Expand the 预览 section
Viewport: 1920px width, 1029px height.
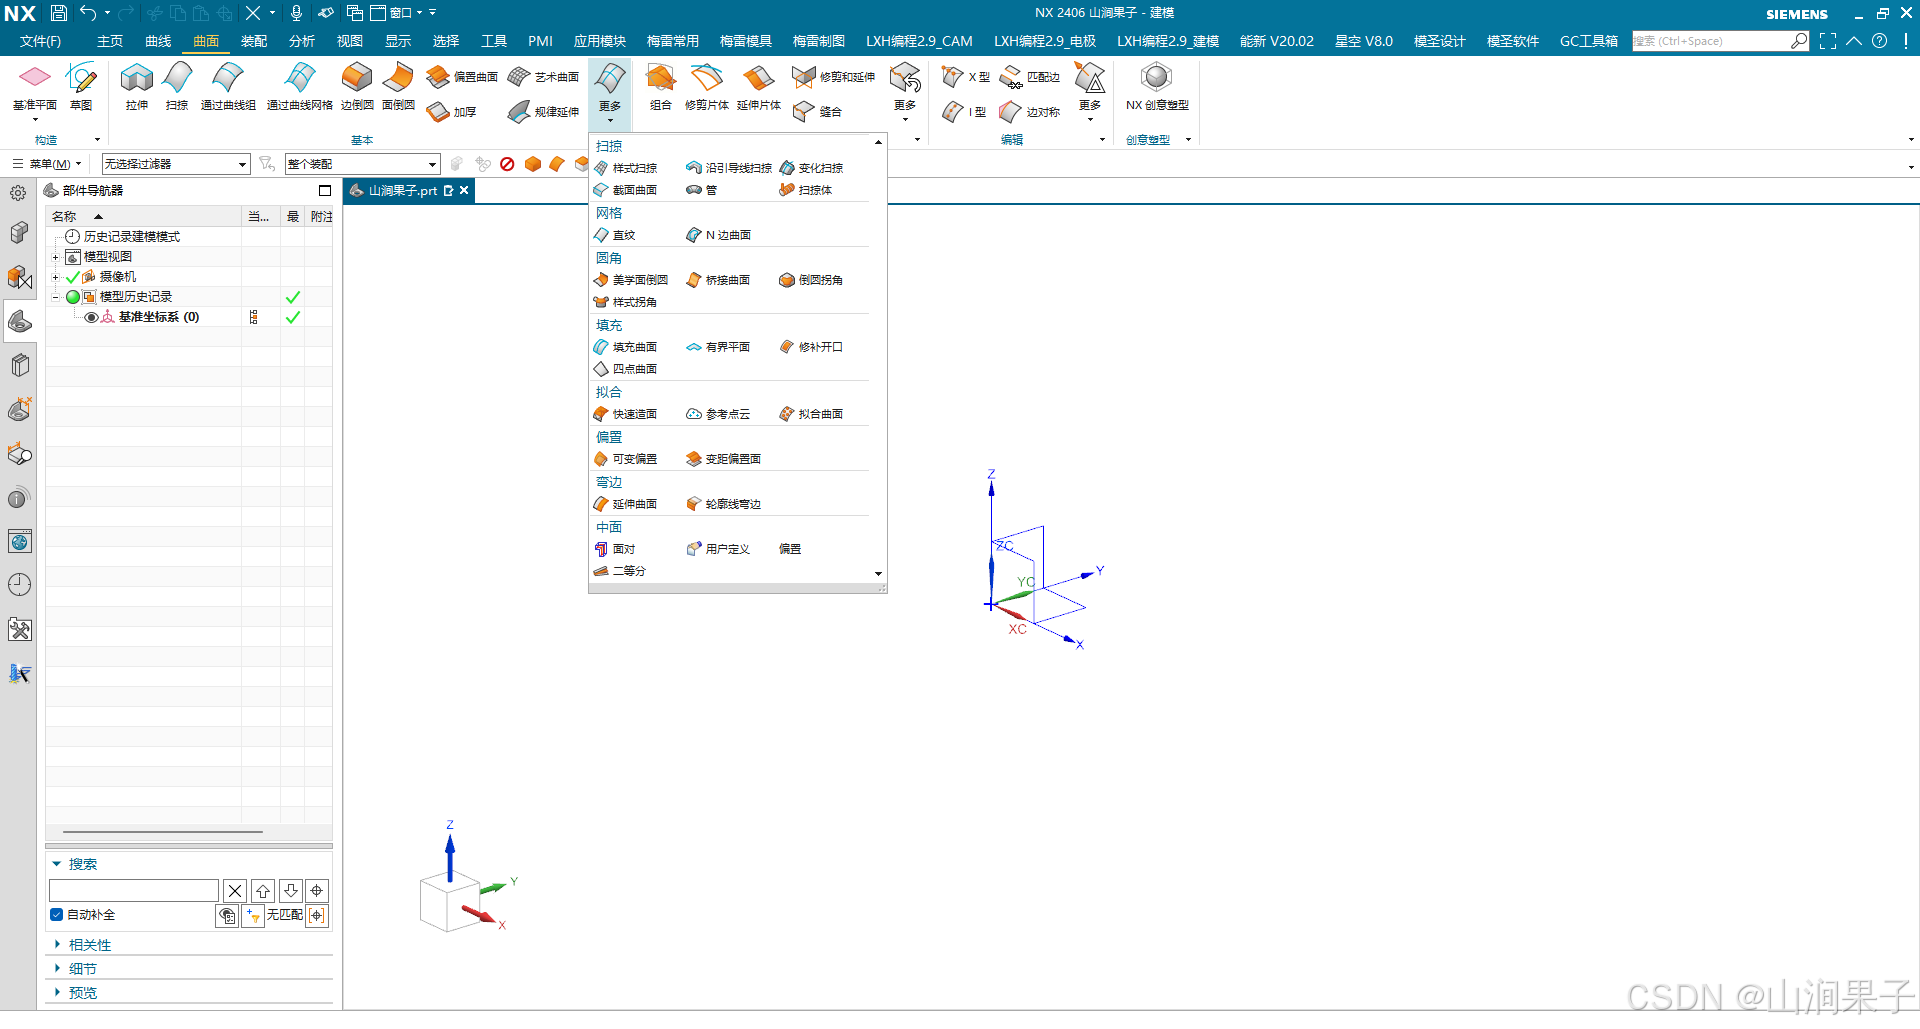58,993
